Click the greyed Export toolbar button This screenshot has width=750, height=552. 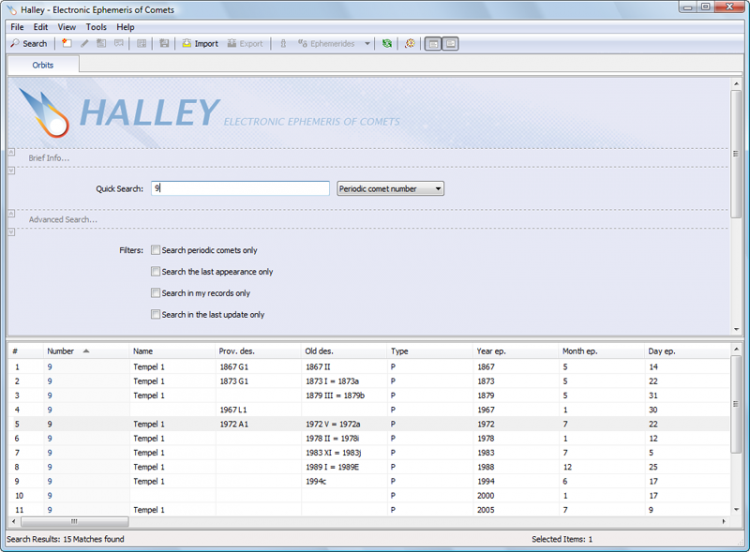245,44
